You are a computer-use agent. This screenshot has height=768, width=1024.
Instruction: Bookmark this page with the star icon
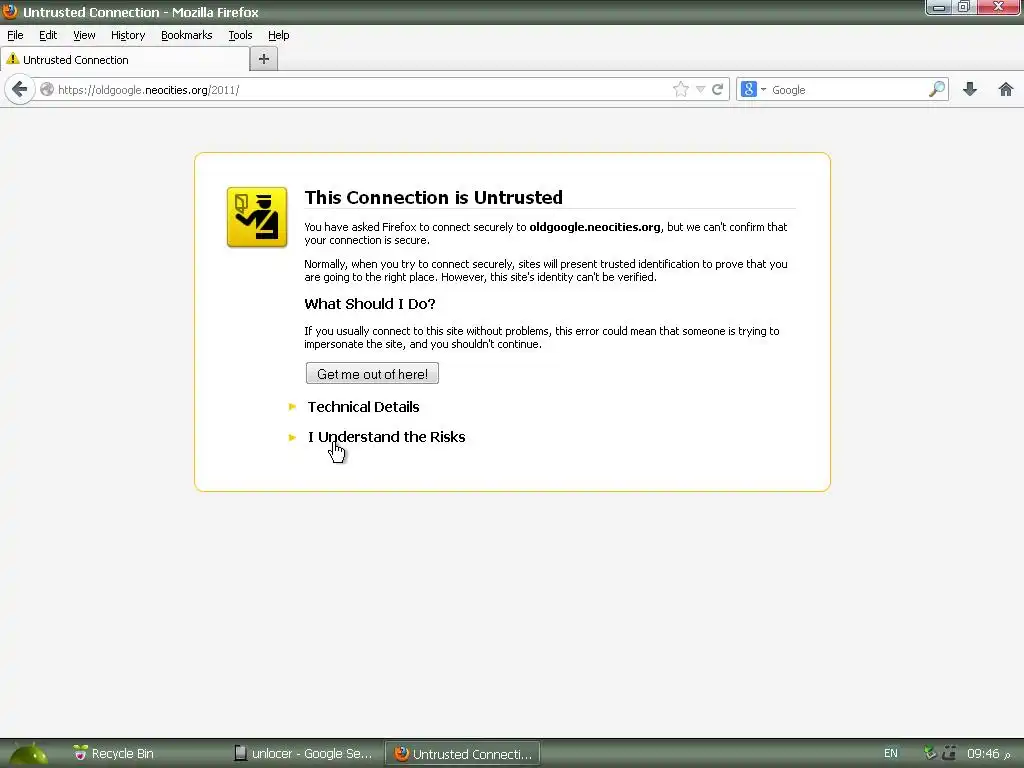click(680, 89)
